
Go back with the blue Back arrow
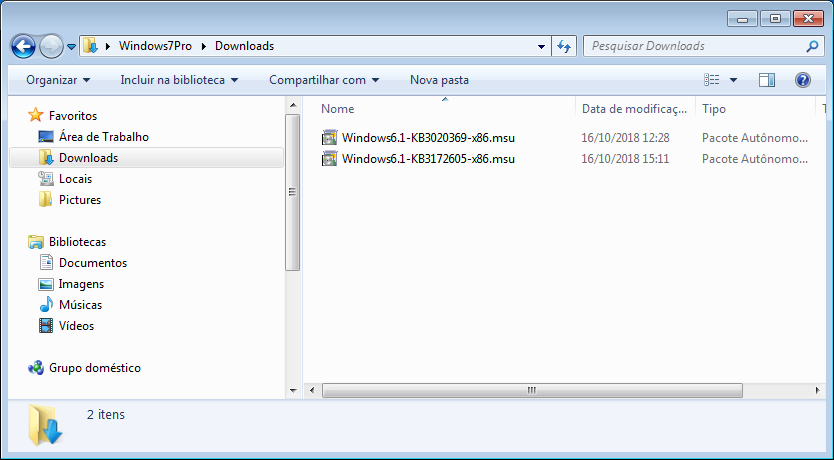pos(23,46)
